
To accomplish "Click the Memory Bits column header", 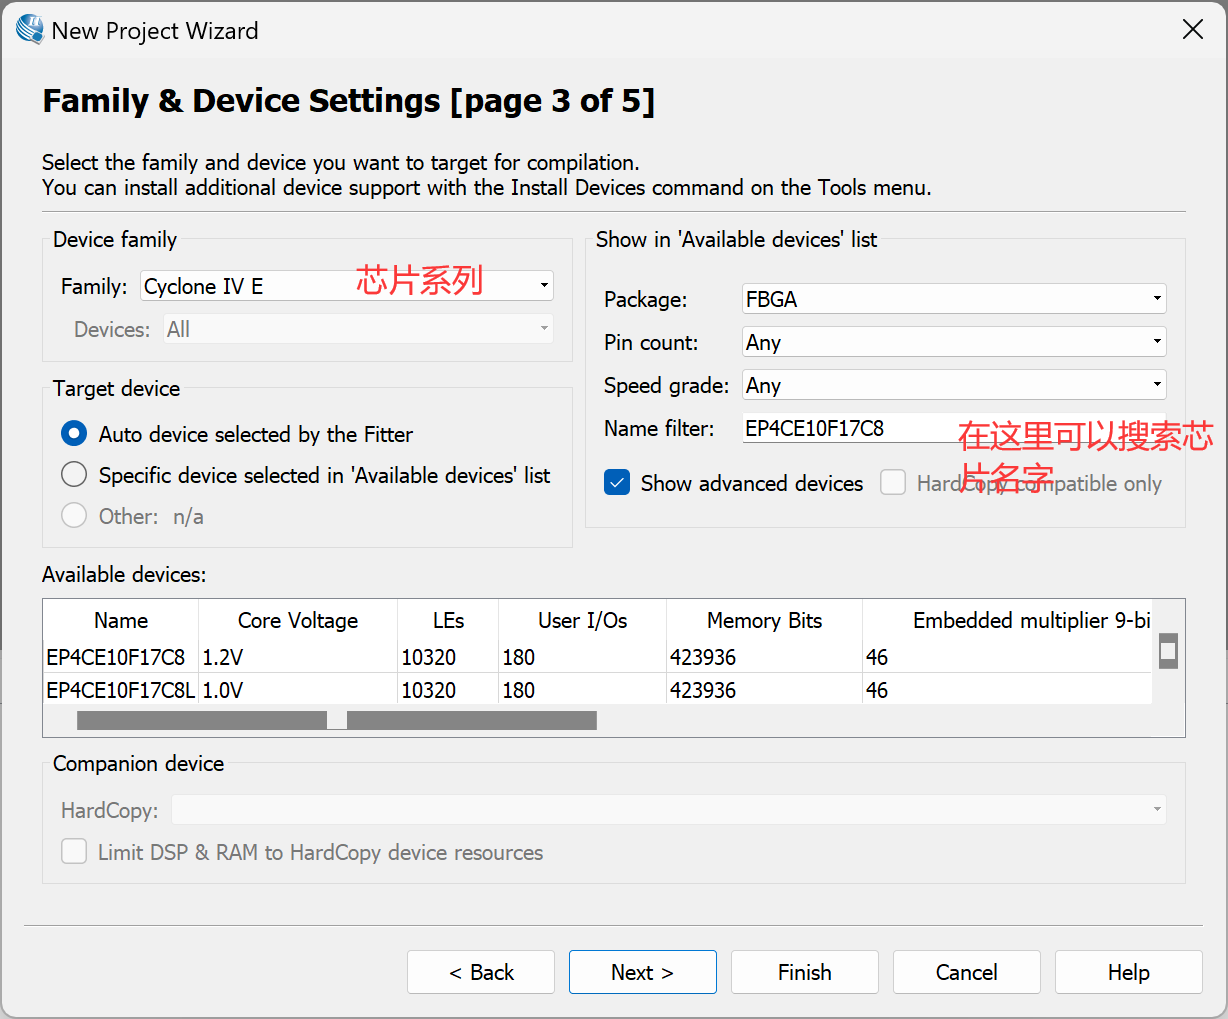I will click(764, 620).
